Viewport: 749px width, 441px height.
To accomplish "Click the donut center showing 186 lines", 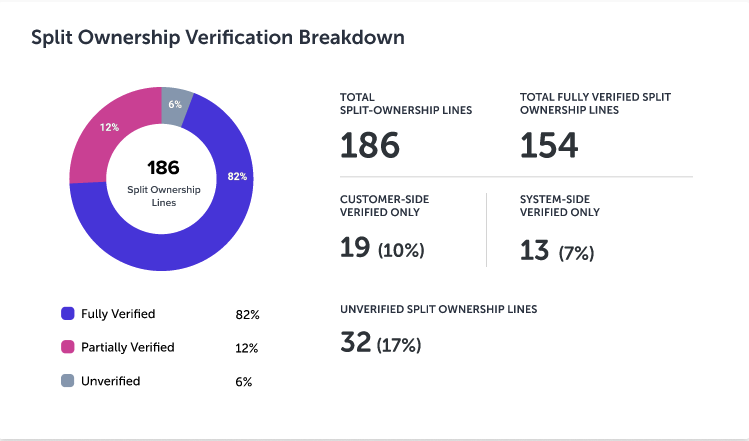I will pyautogui.click(x=163, y=180).
